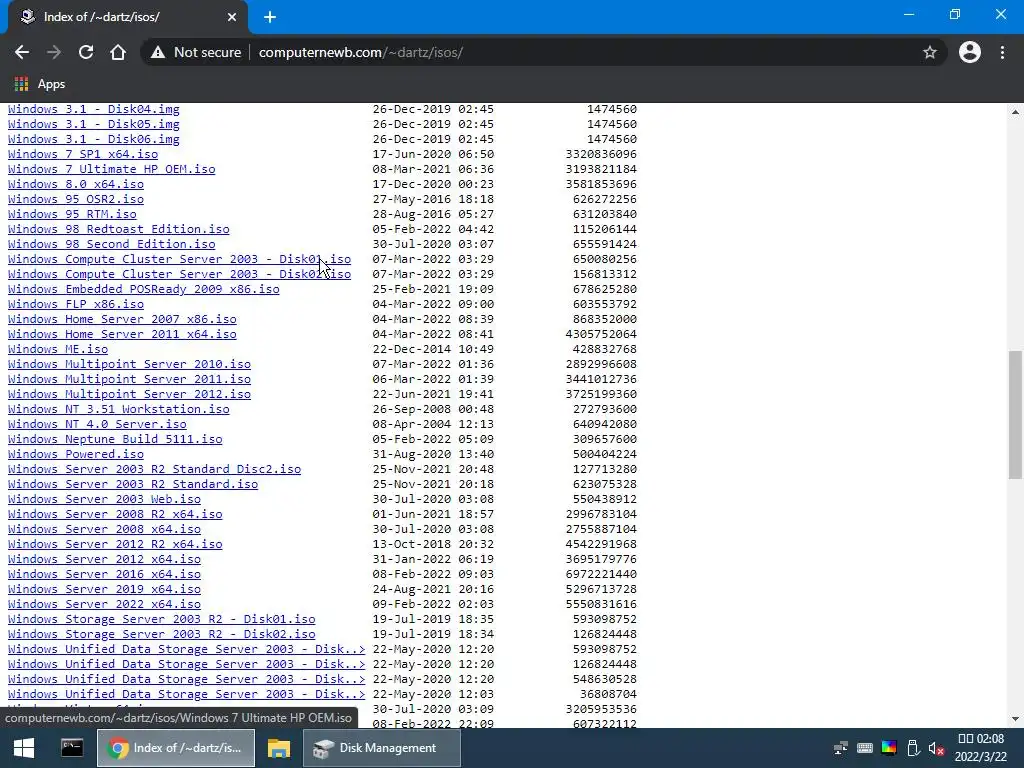The width and height of the screenshot is (1024, 768).
Task: Click the scrollbar up arrow
Action: click(x=1015, y=112)
